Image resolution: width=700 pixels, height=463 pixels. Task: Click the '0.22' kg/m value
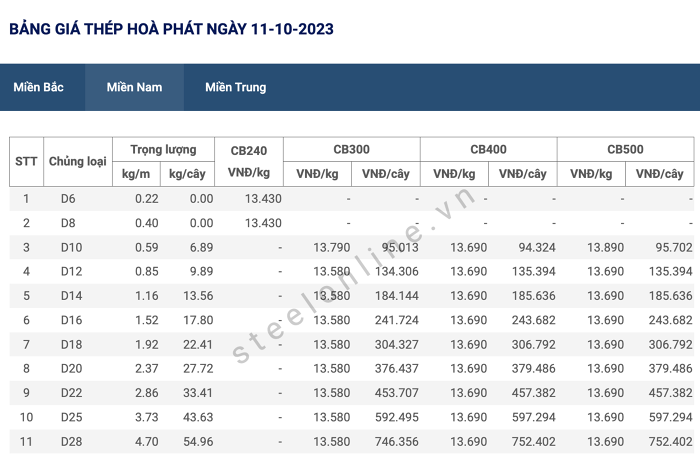pyautogui.click(x=147, y=199)
